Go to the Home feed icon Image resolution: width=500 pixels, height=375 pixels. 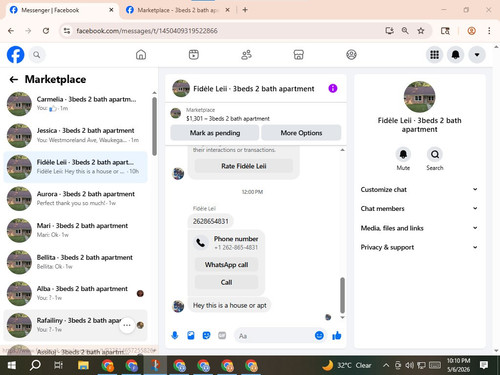click(x=141, y=55)
